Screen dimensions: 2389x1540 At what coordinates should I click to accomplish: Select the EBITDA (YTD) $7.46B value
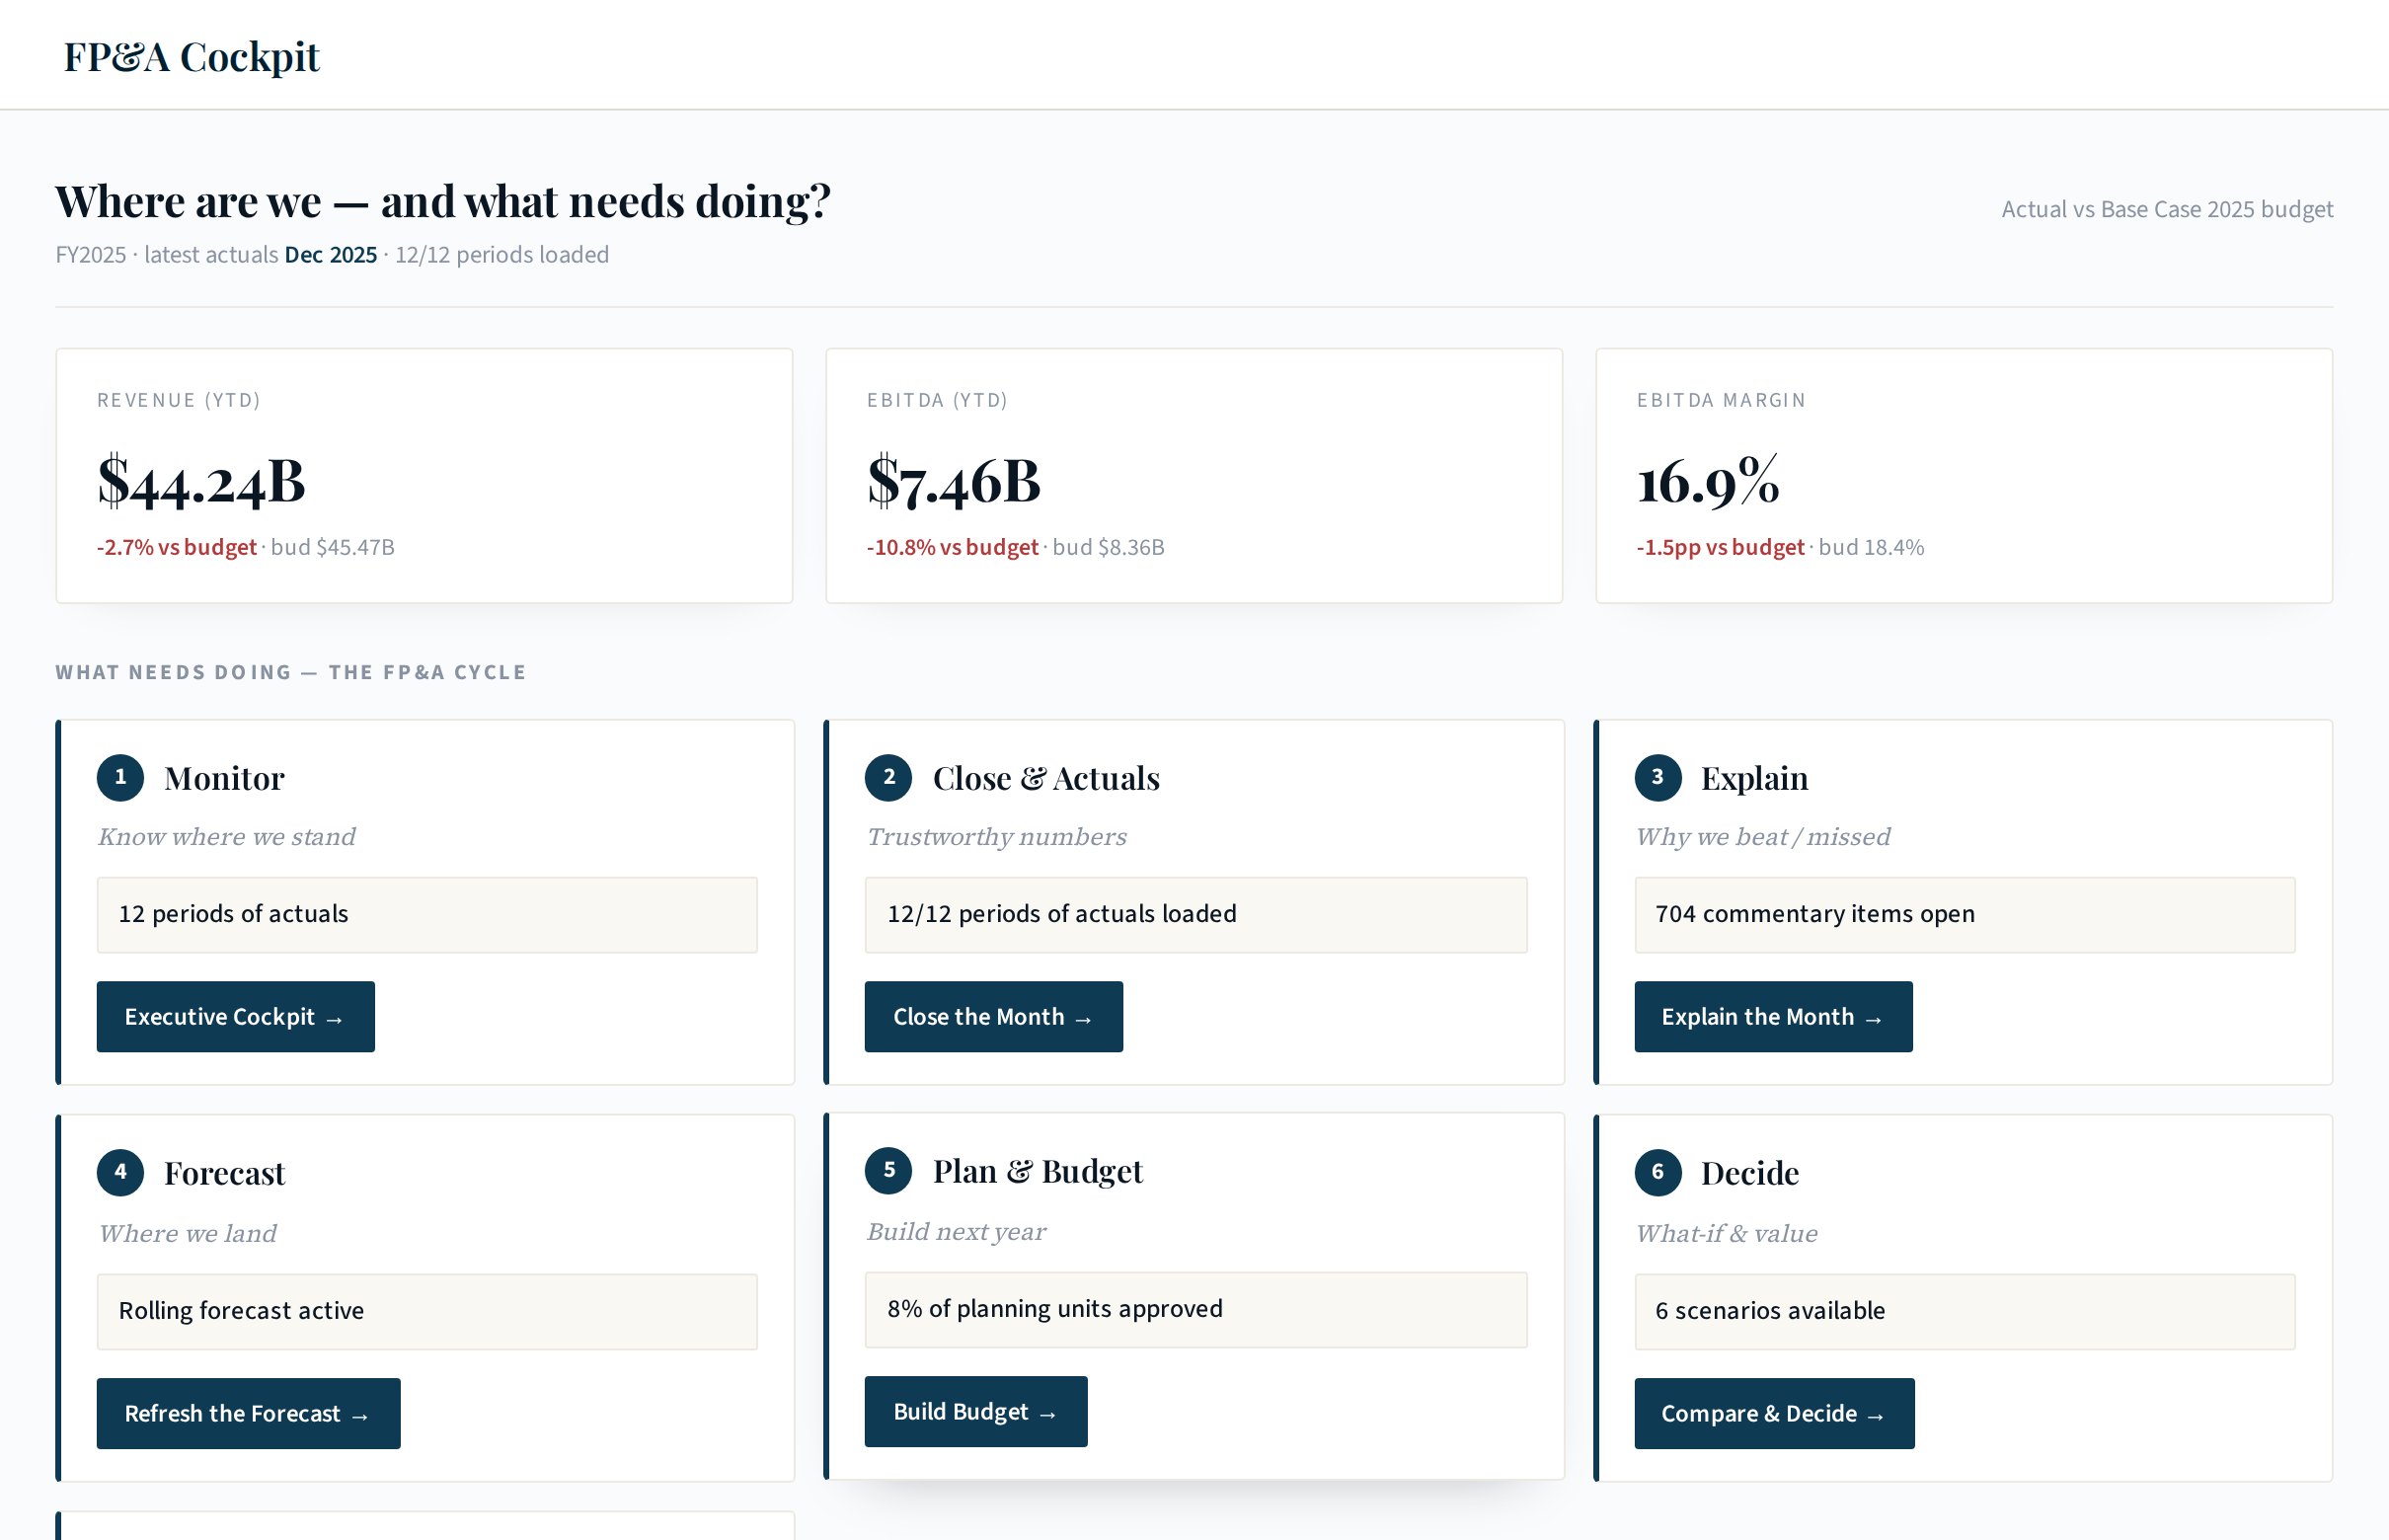pos(954,481)
